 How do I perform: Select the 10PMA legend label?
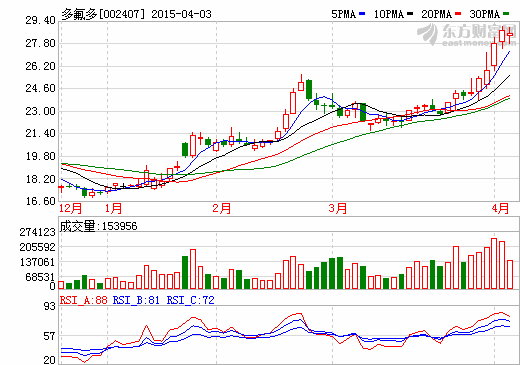tap(389, 14)
